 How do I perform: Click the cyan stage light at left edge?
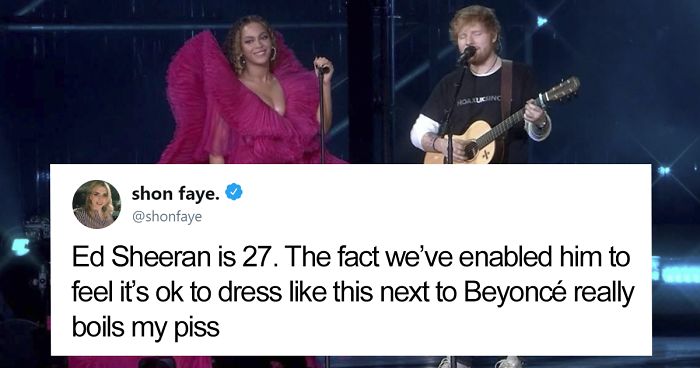point(20,247)
